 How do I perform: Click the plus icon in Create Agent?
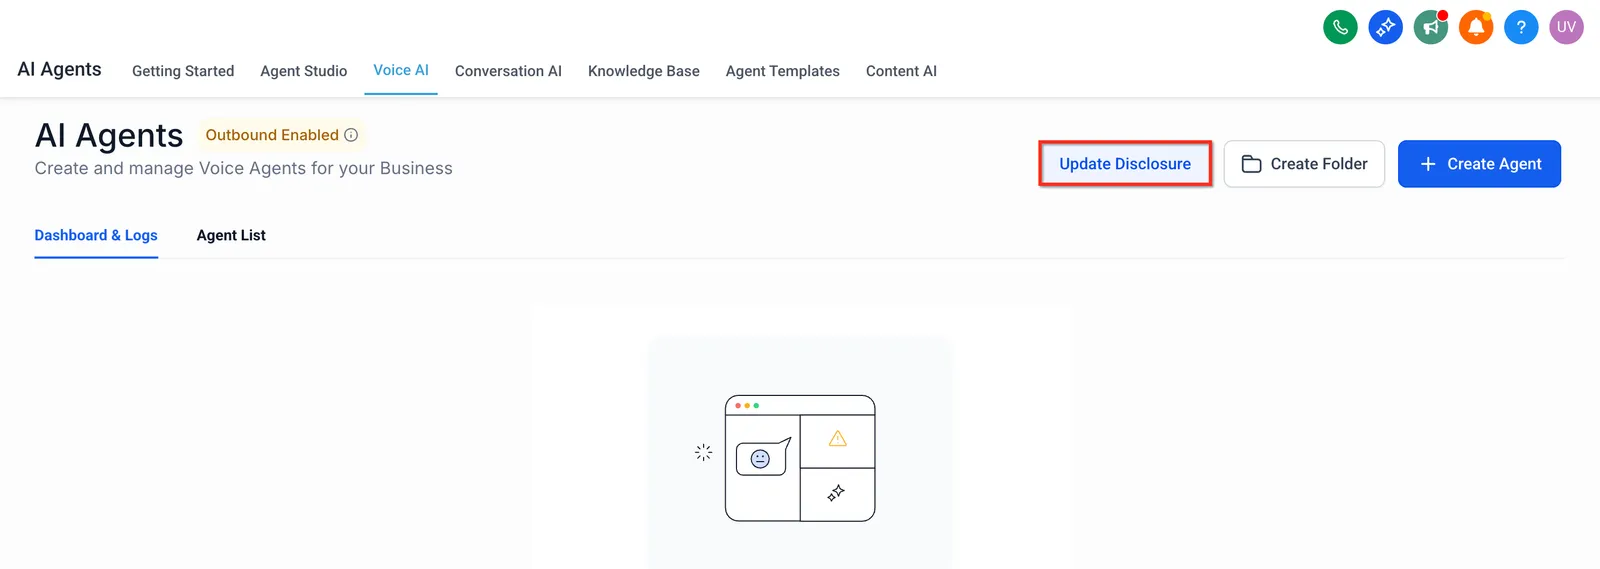(1428, 164)
